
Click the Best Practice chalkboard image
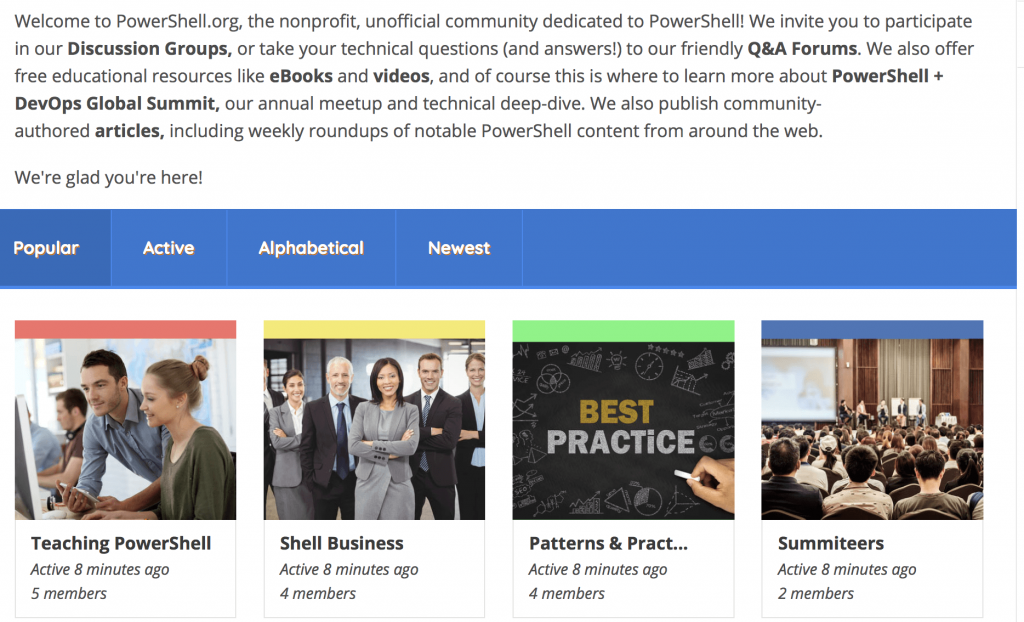tap(623, 425)
